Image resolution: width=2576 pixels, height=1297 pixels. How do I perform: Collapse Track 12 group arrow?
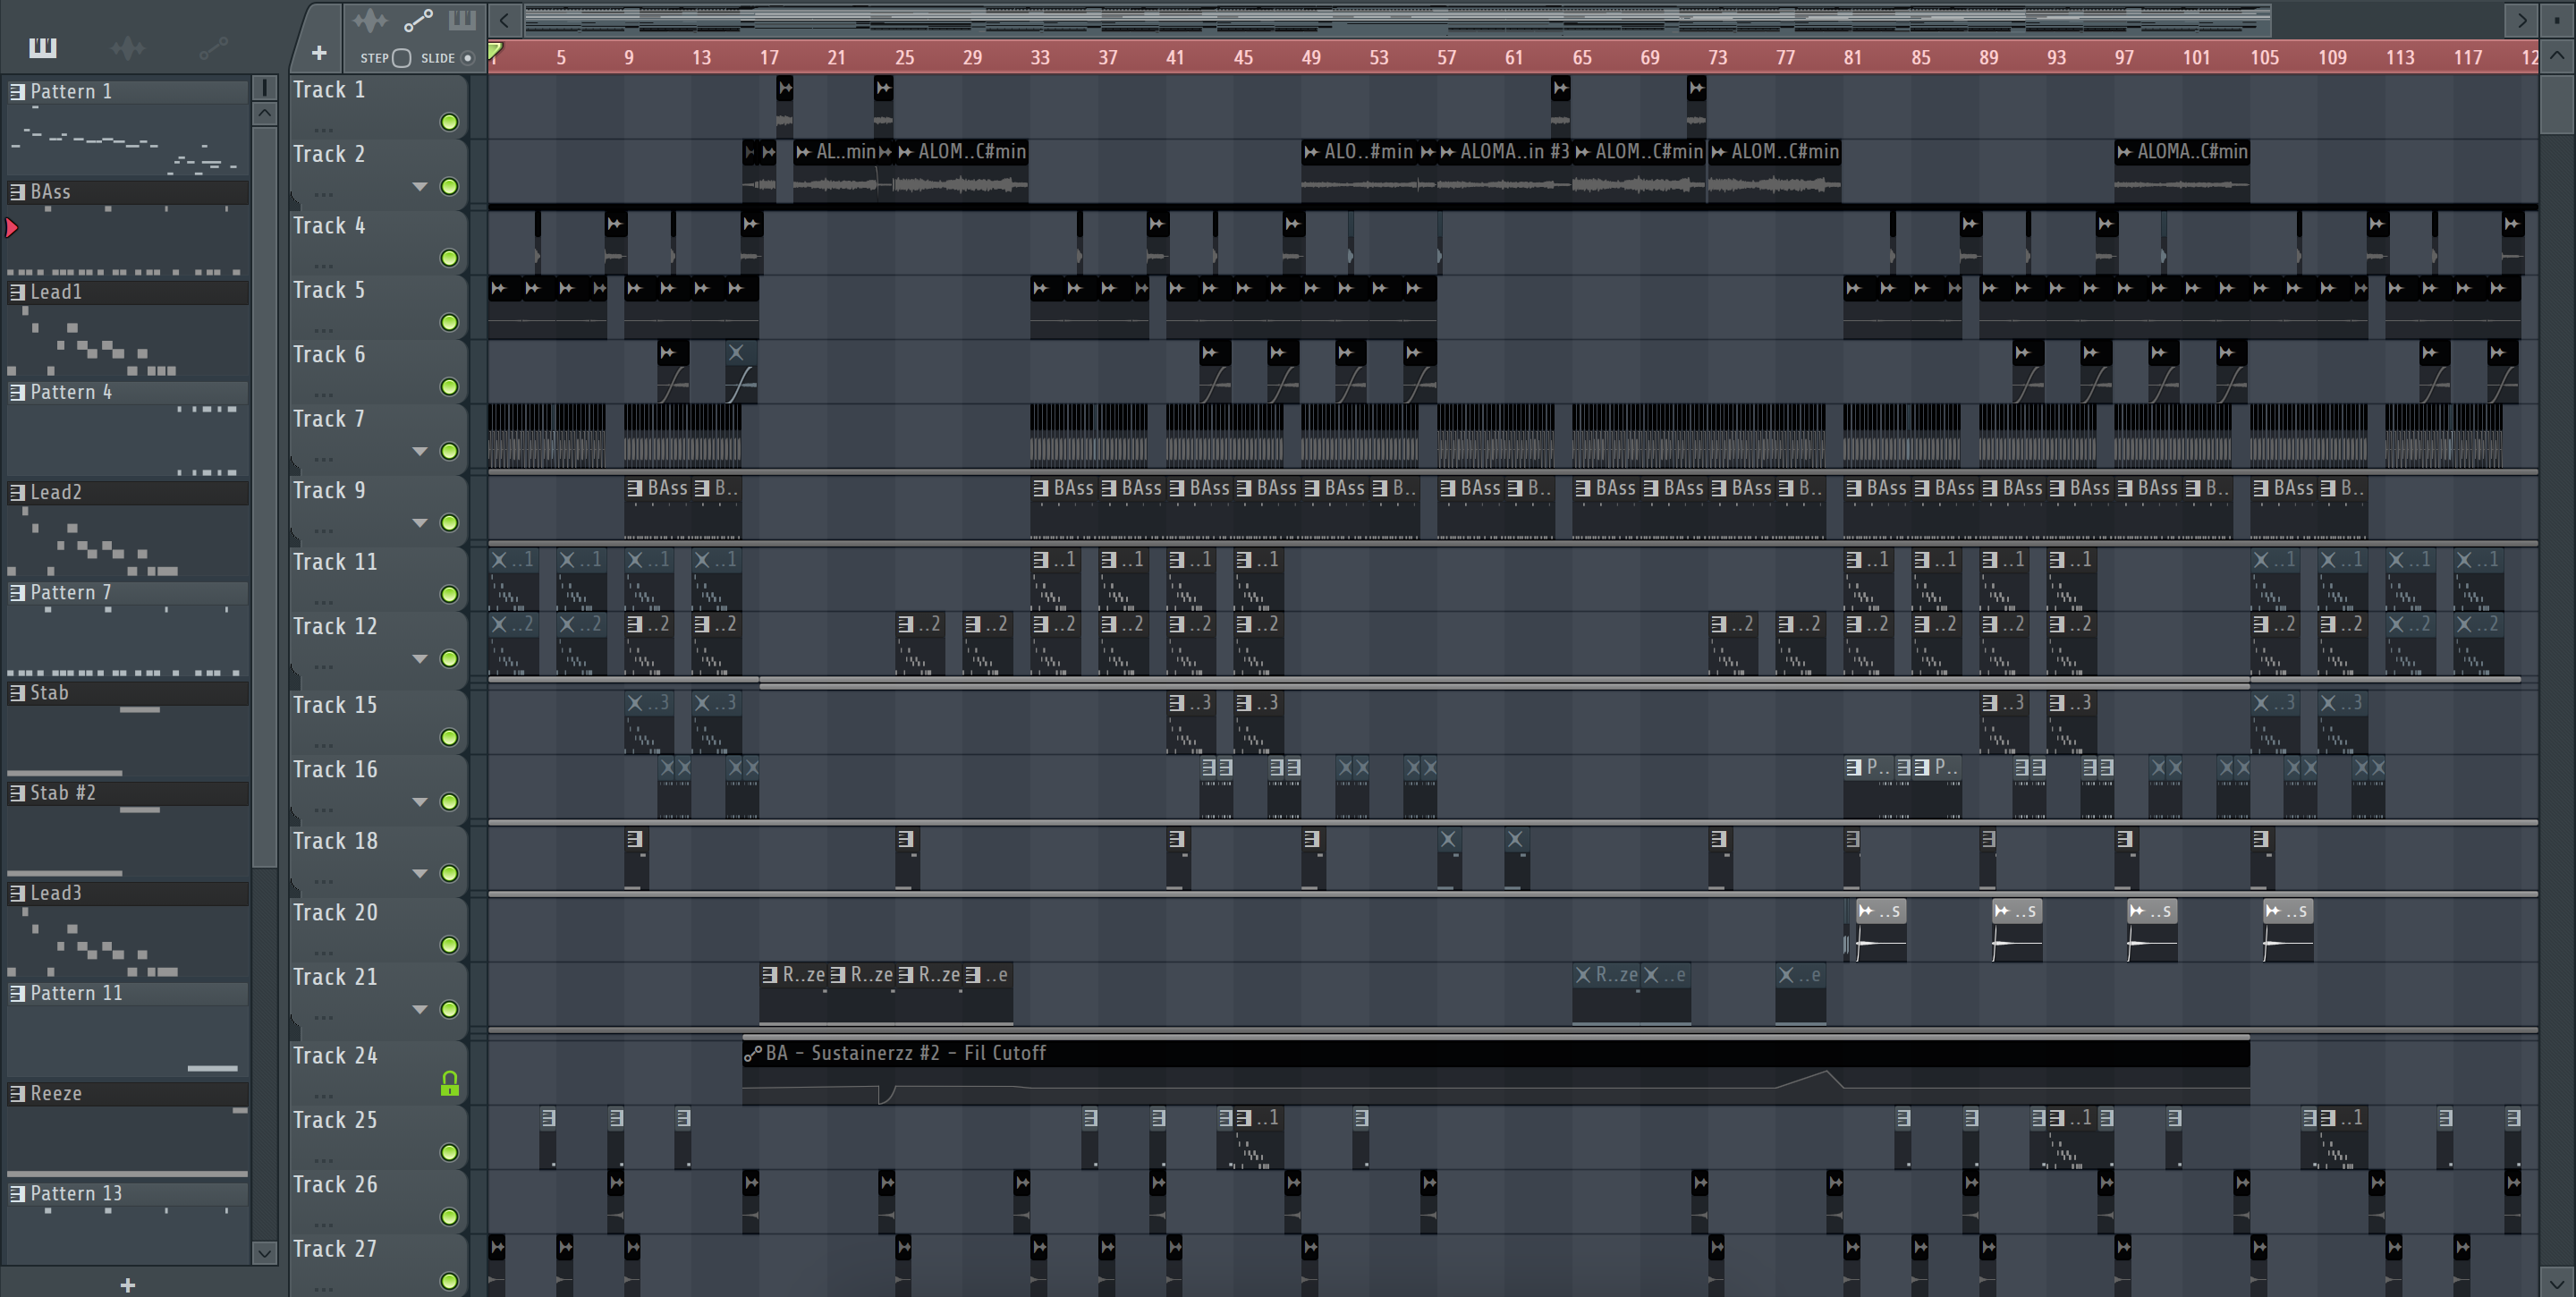pyautogui.click(x=420, y=659)
